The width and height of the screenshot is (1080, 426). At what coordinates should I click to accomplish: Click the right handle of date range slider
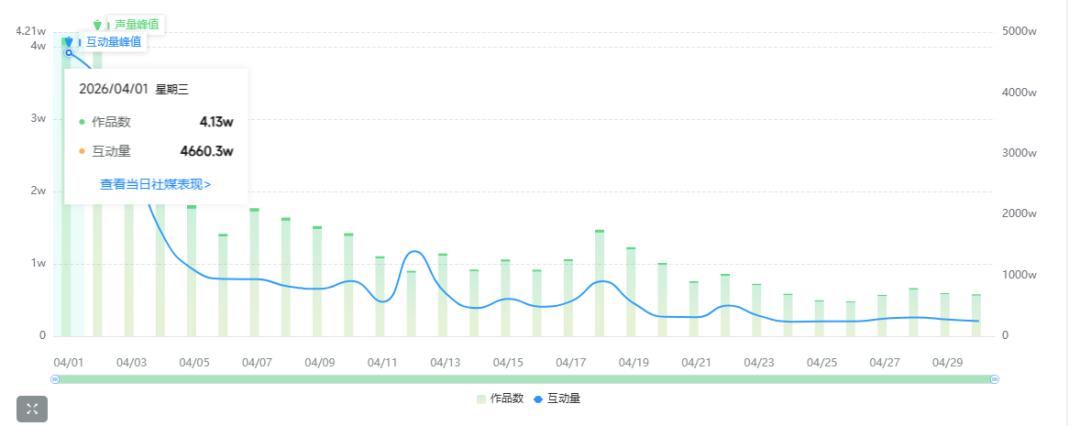click(x=994, y=379)
